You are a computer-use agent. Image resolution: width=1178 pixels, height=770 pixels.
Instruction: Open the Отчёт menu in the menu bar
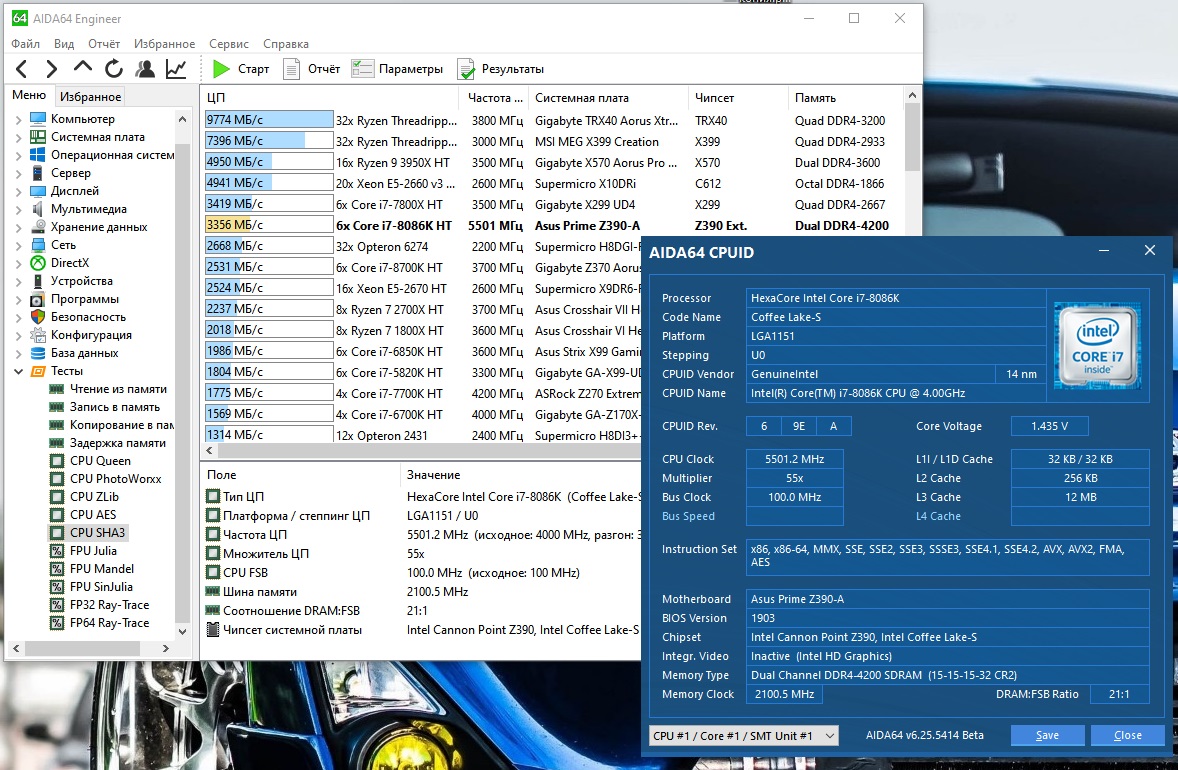104,44
